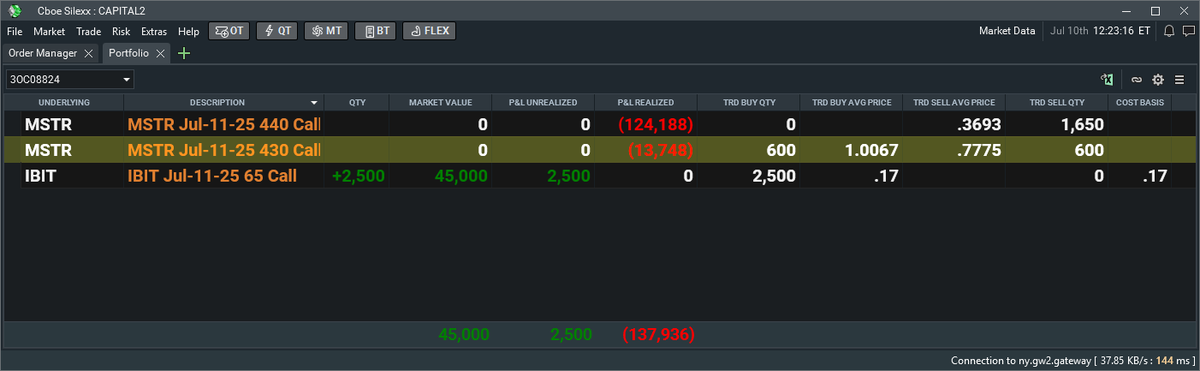This screenshot has height=371, width=1200.
Task: Export portfolio to Excel icon
Action: coord(1107,79)
